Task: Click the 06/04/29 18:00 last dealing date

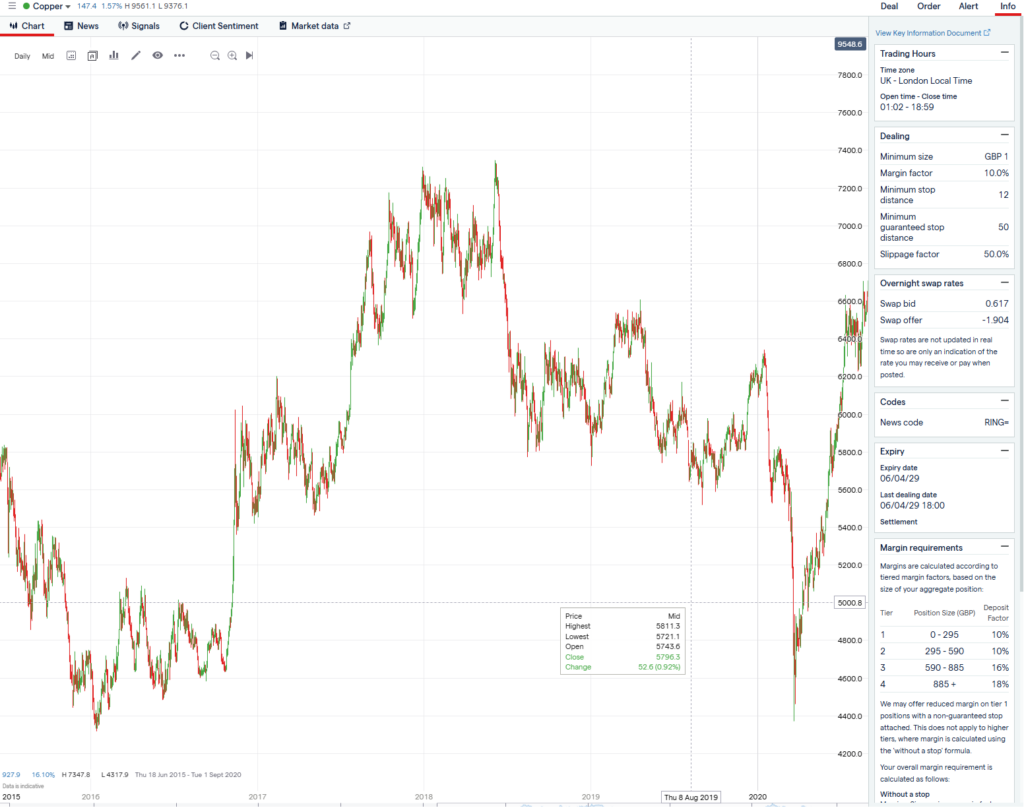Action: point(912,506)
